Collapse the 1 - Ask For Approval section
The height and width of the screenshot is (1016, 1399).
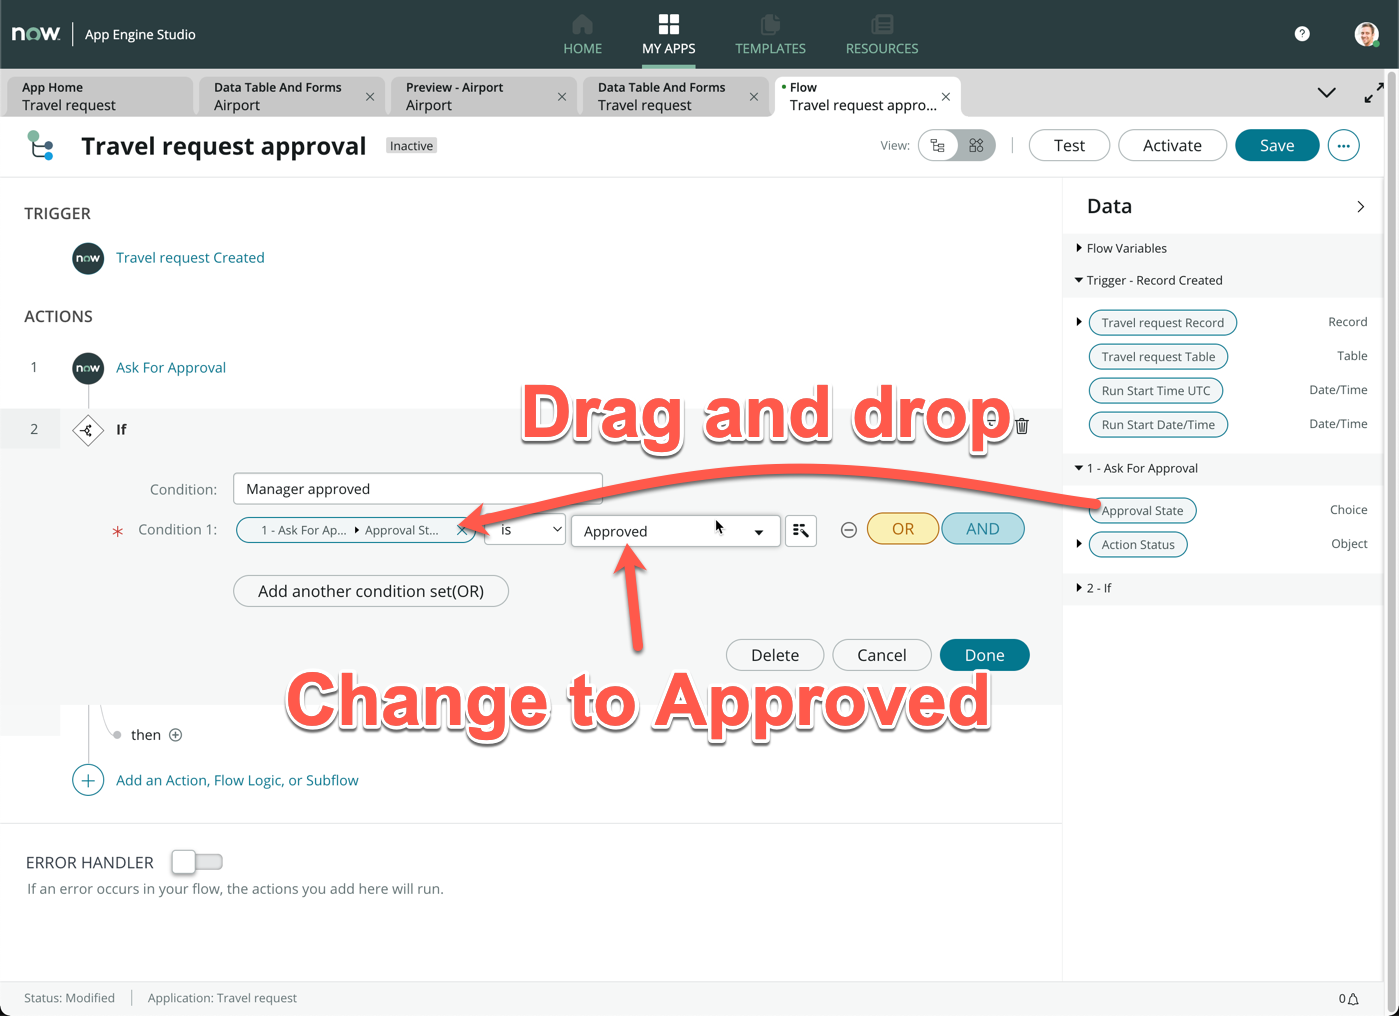pos(1079,468)
